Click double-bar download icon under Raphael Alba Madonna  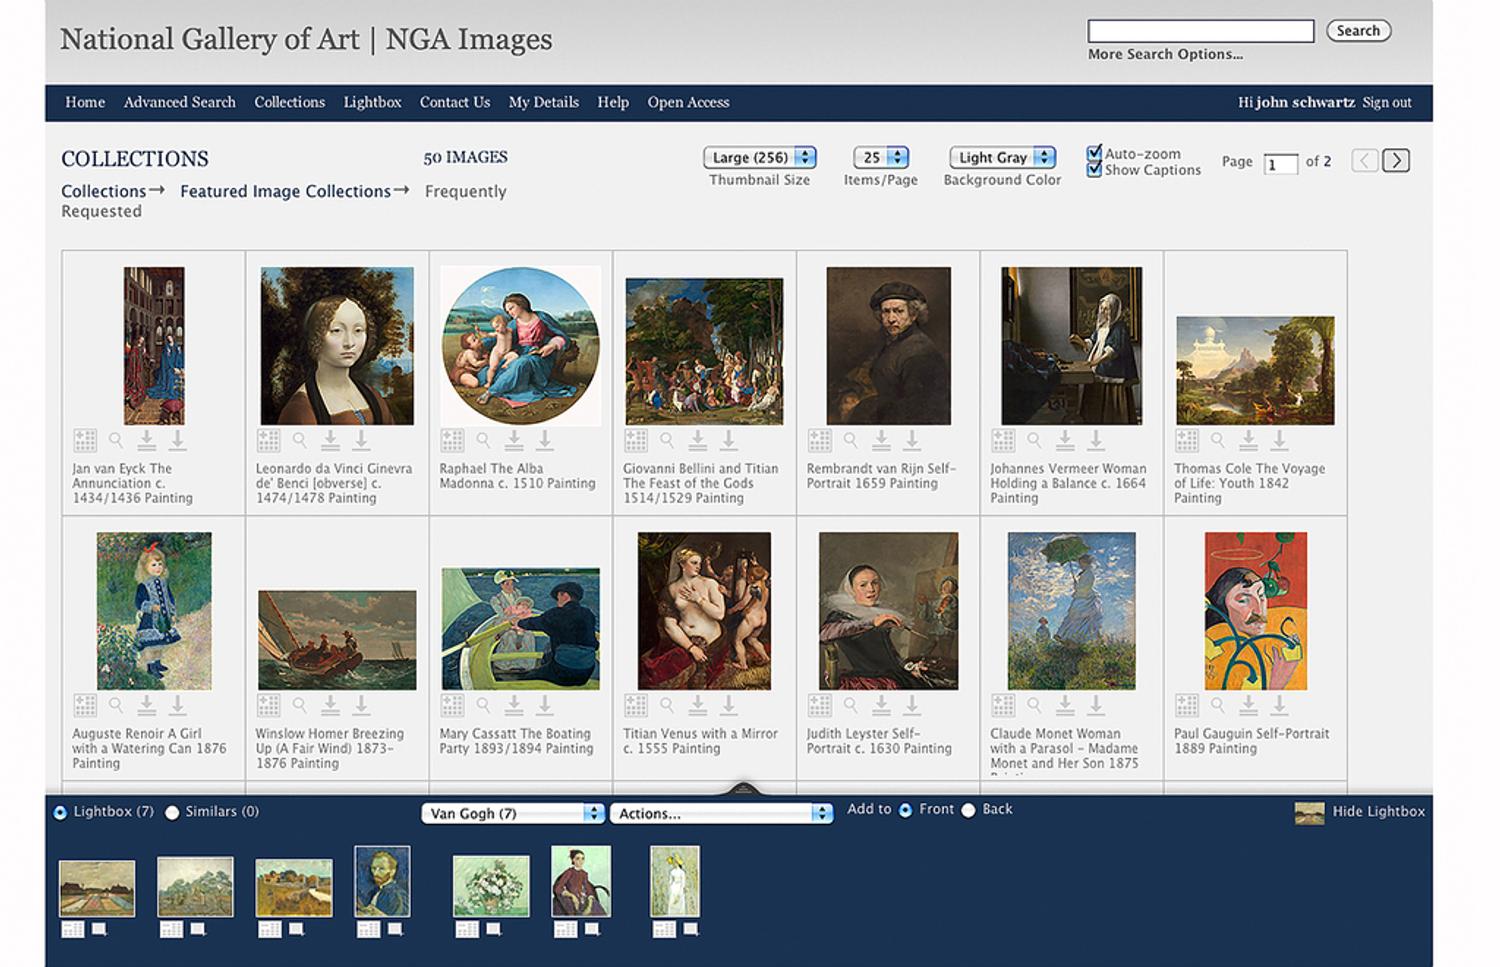click(514, 440)
